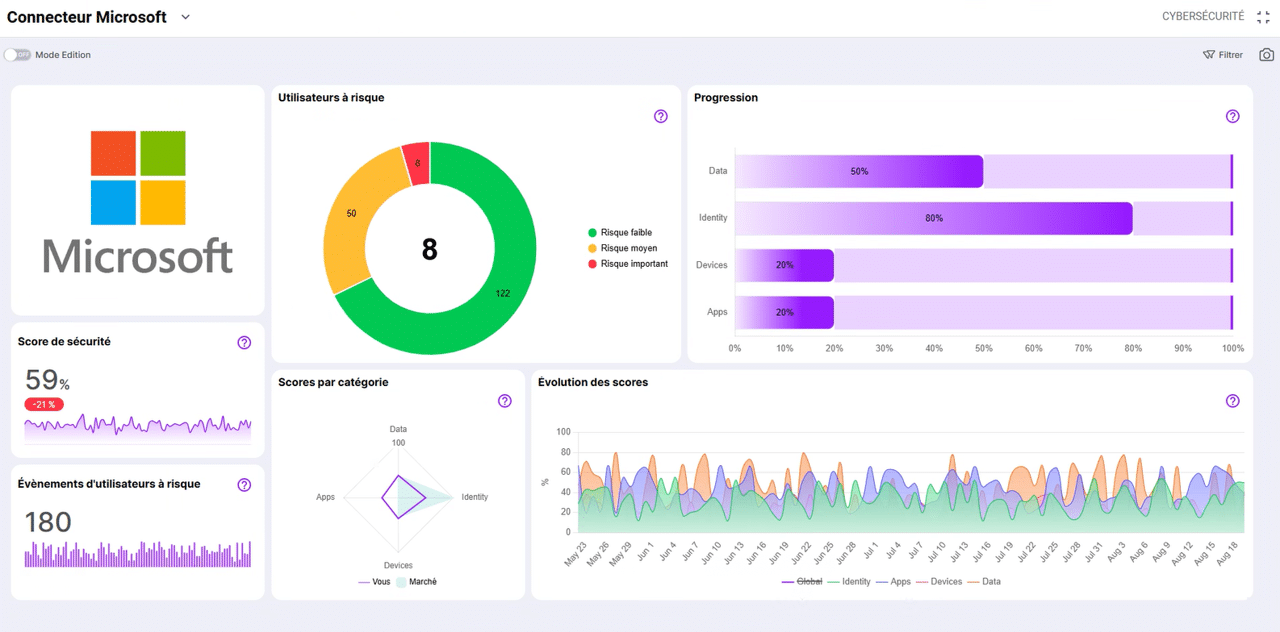
Task: Click the Apps 20% progress bar
Action: [x=784, y=312]
